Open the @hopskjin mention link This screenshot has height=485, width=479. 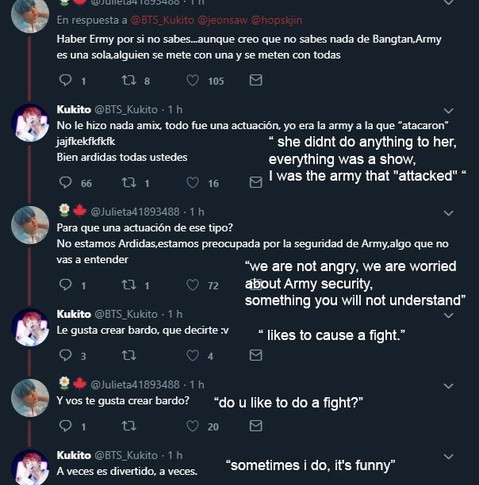276,20
